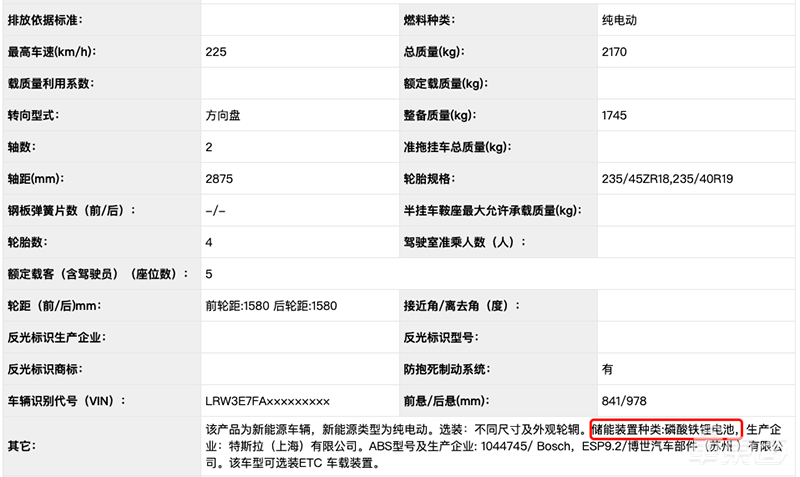
Task: Click the total mass value 2170
Action: [x=614, y=52]
